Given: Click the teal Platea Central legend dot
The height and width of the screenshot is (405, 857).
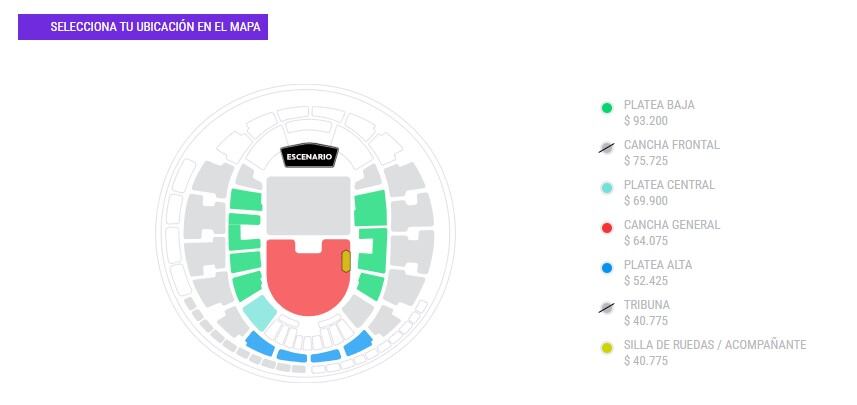Looking at the screenshot, I should click(x=607, y=188).
